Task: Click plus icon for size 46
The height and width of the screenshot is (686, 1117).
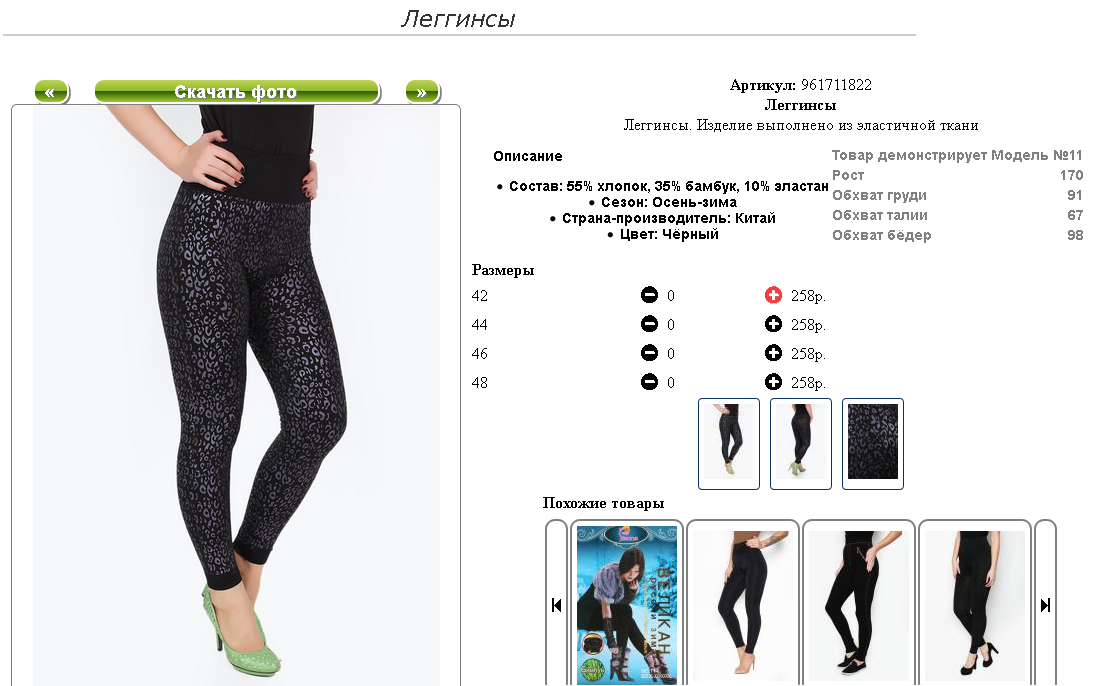Action: 773,353
